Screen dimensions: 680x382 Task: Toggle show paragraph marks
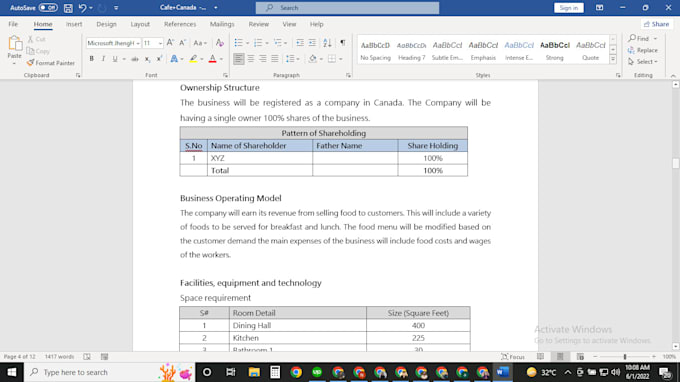coord(343,42)
